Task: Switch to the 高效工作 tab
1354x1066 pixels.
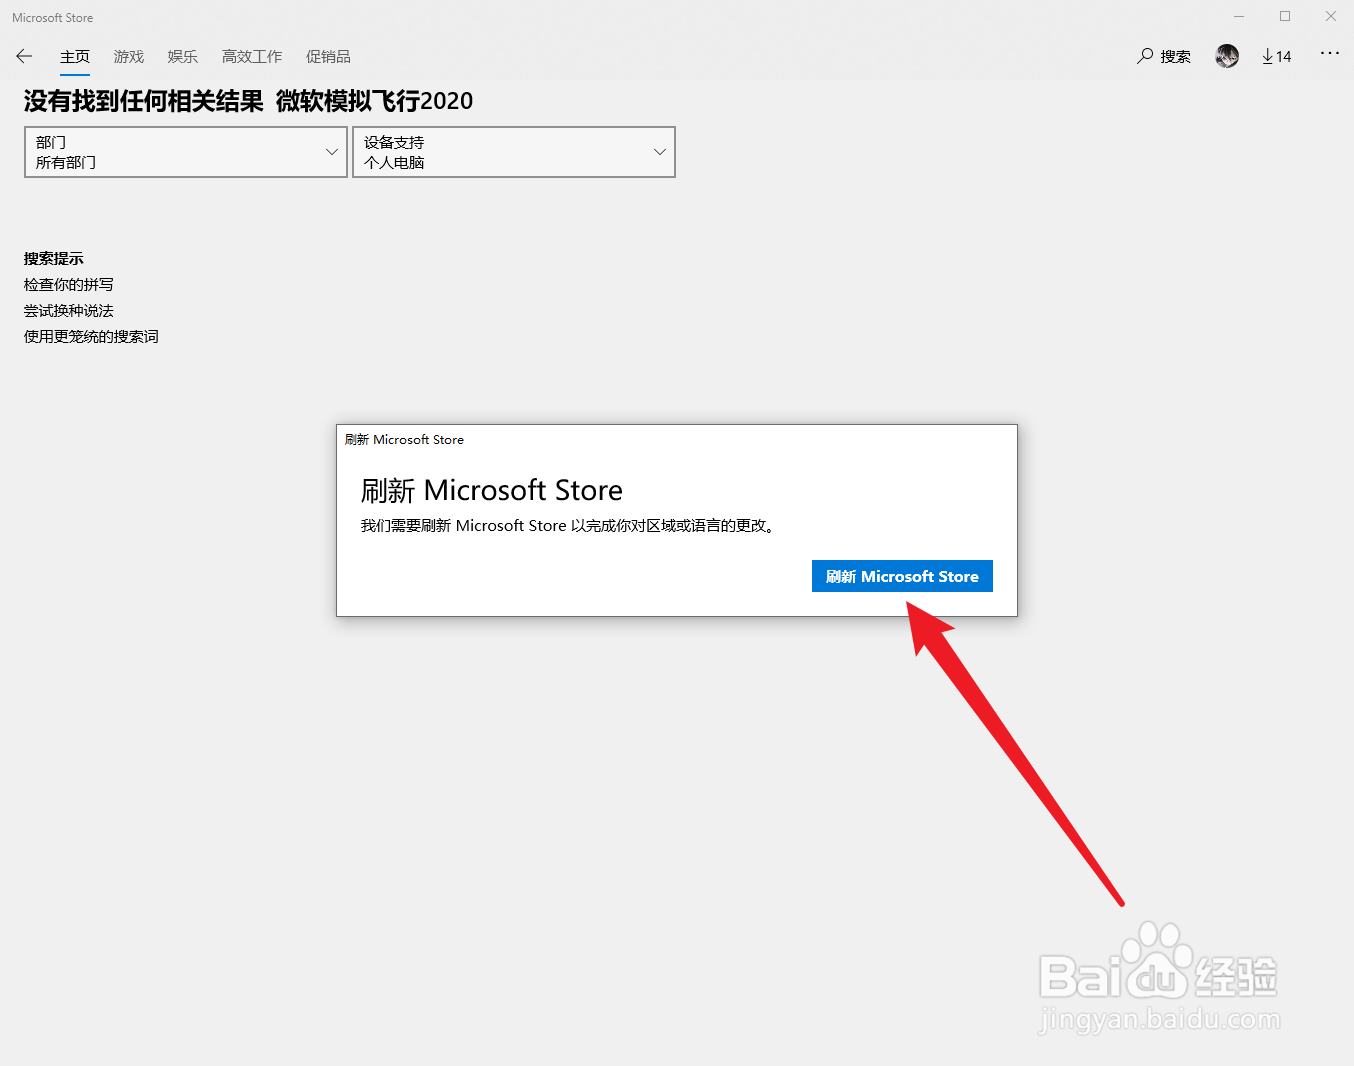Action: [252, 57]
